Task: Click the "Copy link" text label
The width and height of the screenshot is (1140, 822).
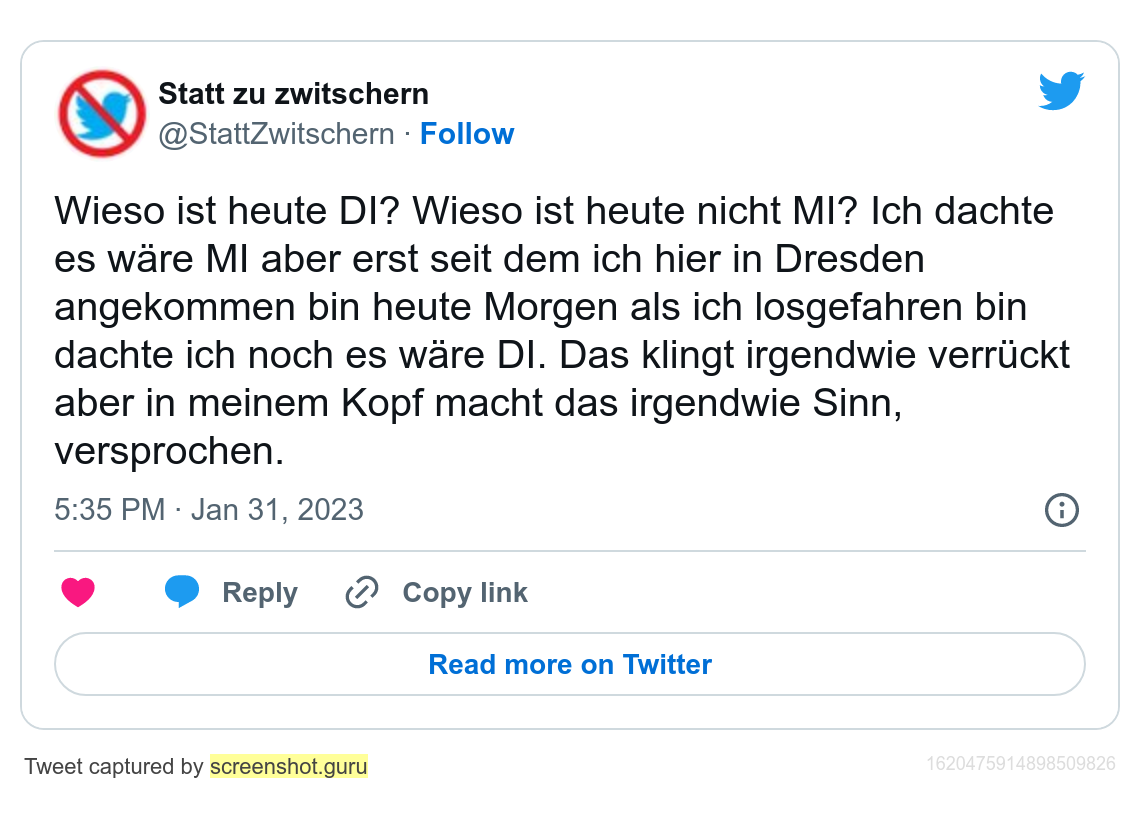Action: (465, 593)
